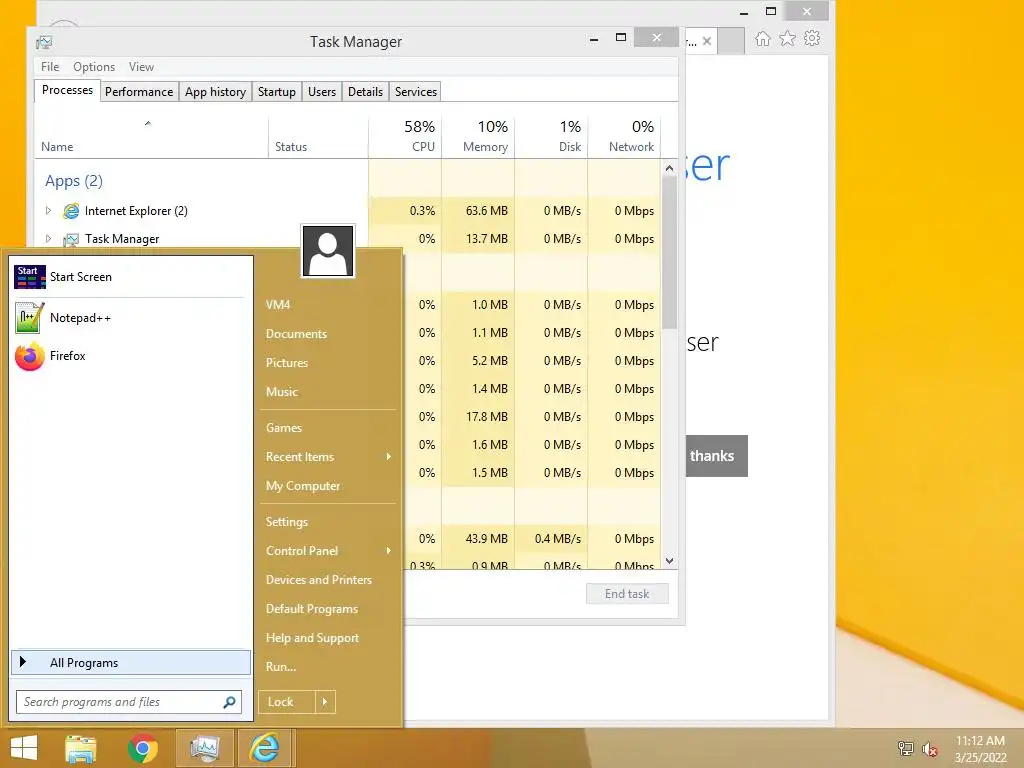The width and height of the screenshot is (1024, 768).
Task: Close the Internet Explorer browser tab
Action: [707, 41]
